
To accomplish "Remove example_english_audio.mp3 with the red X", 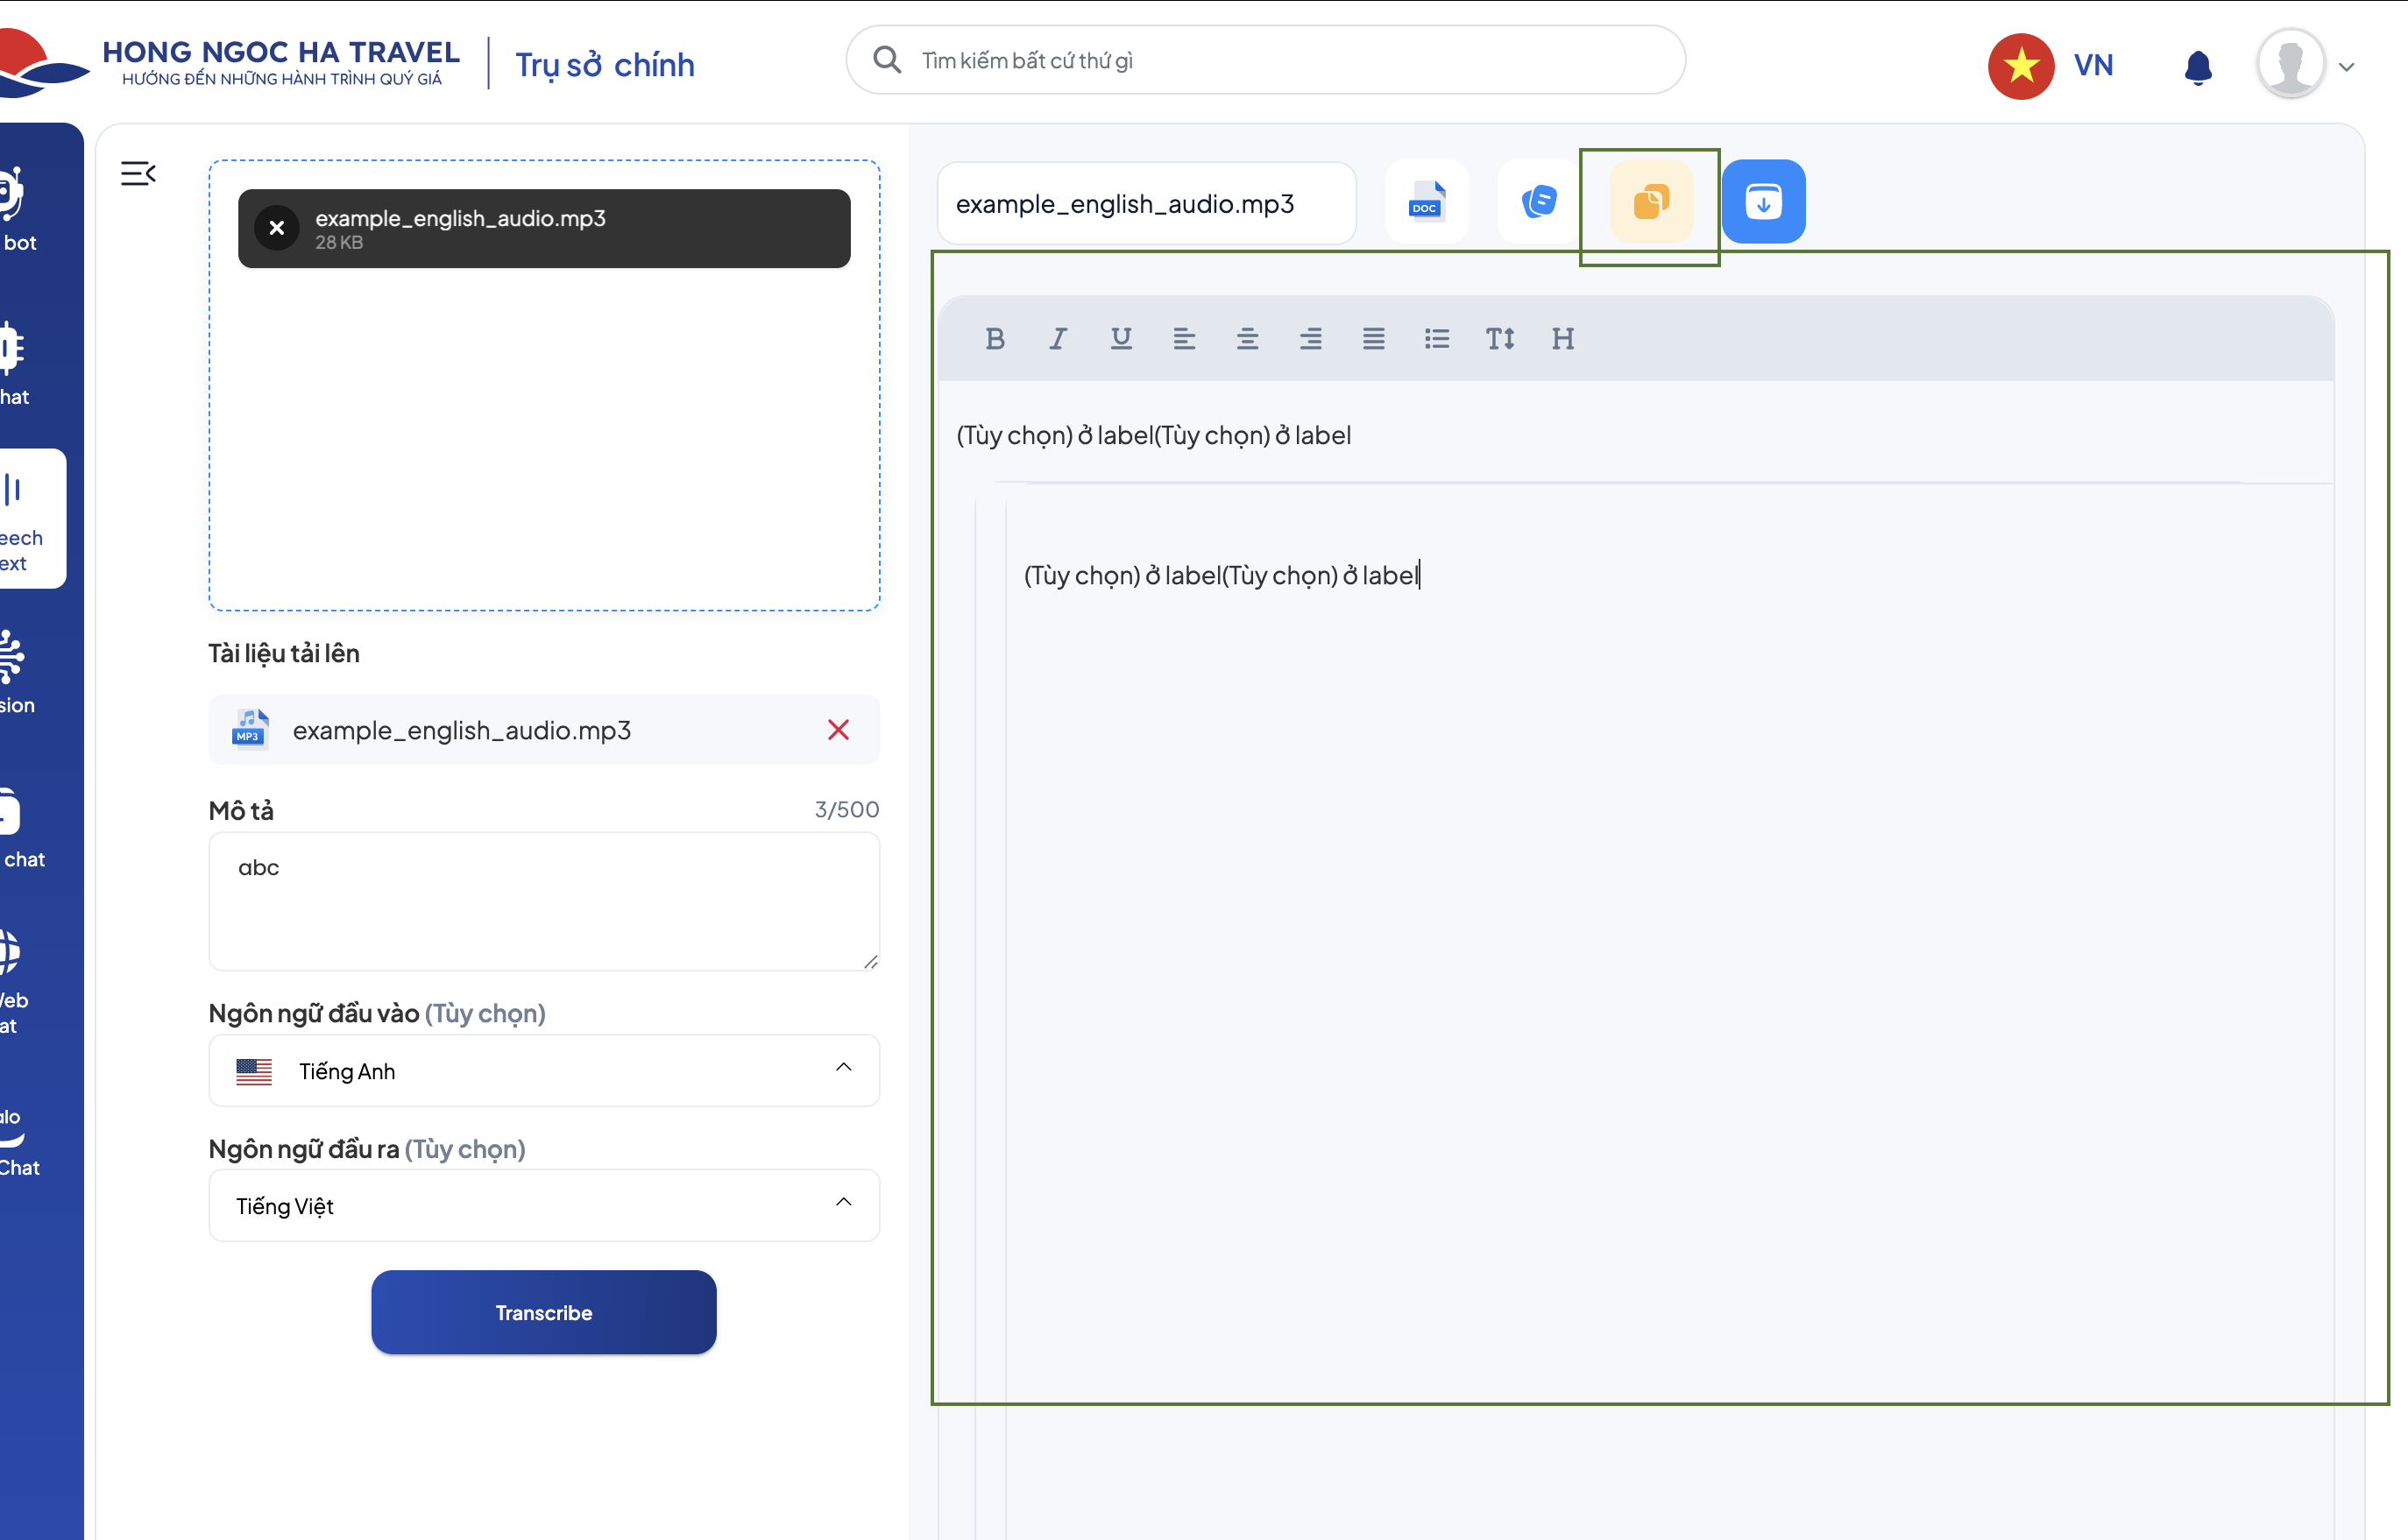I will point(838,730).
